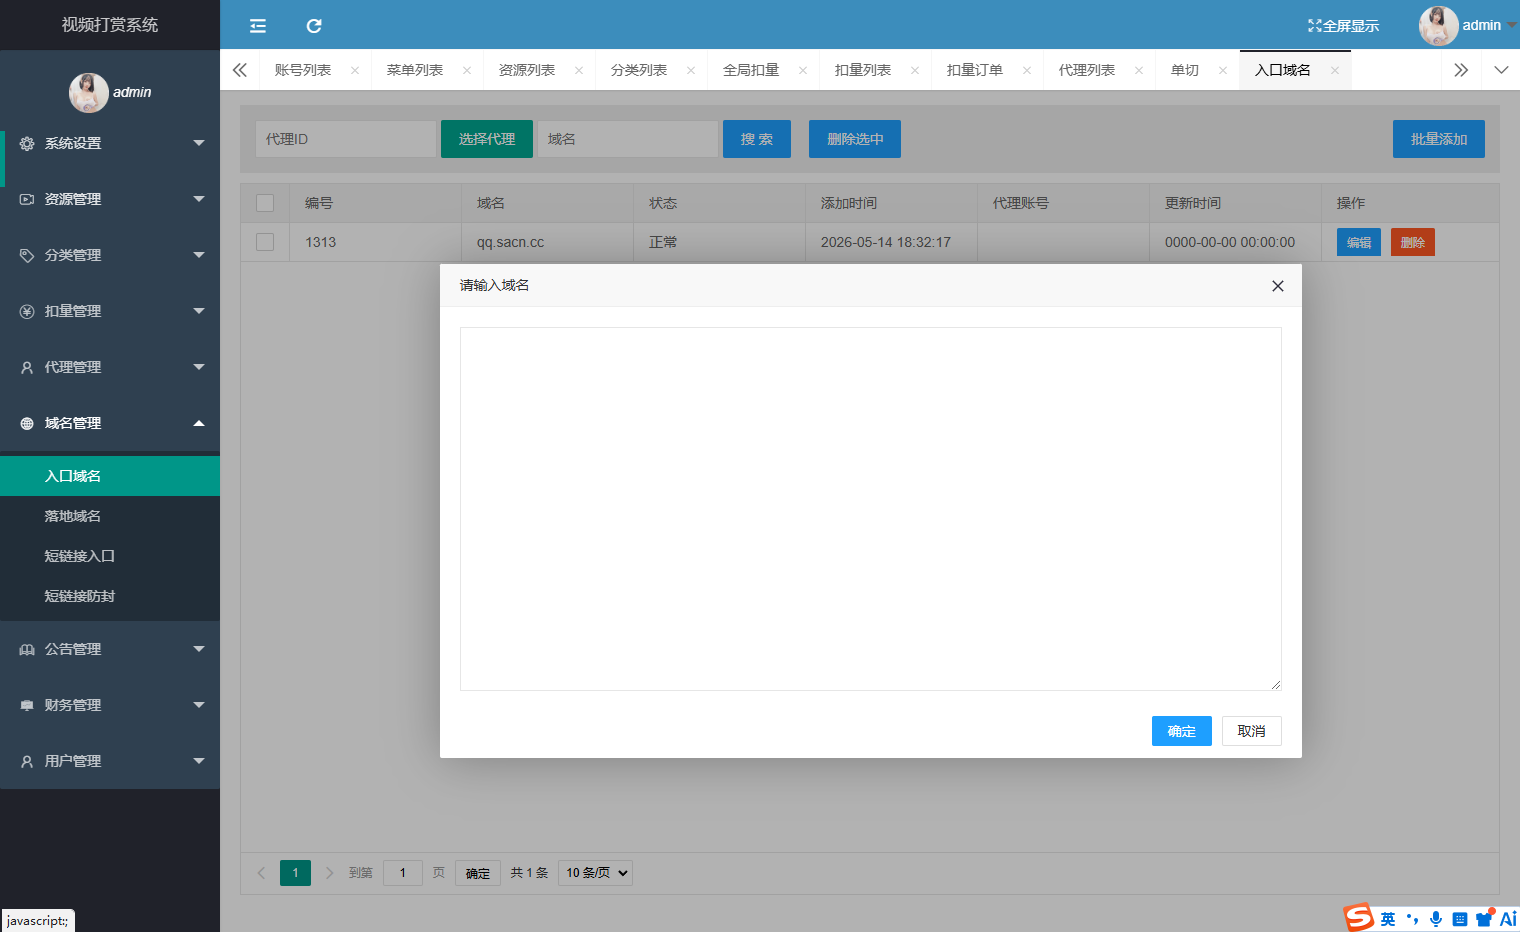Enter fullscreen with 全屏显示

click(x=1343, y=26)
